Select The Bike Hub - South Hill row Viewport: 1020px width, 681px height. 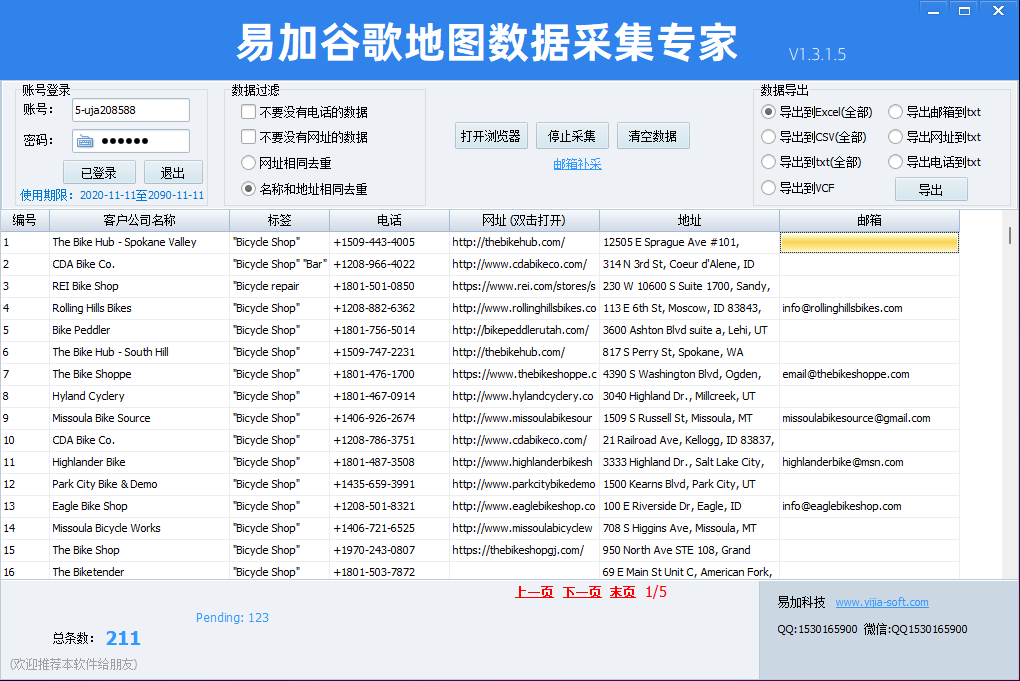coord(479,353)
